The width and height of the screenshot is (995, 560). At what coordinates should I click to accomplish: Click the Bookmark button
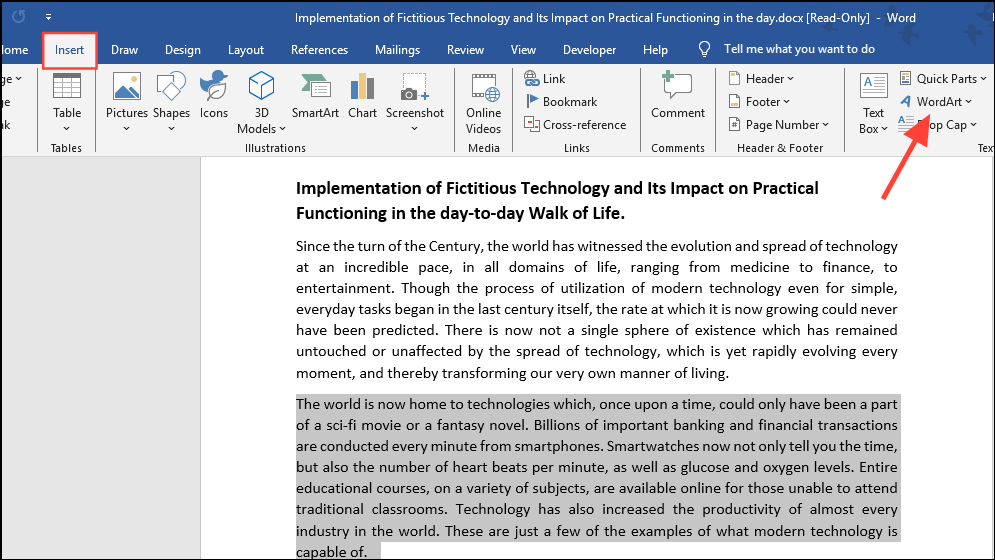pyautogui.click(x=569, y=101)
